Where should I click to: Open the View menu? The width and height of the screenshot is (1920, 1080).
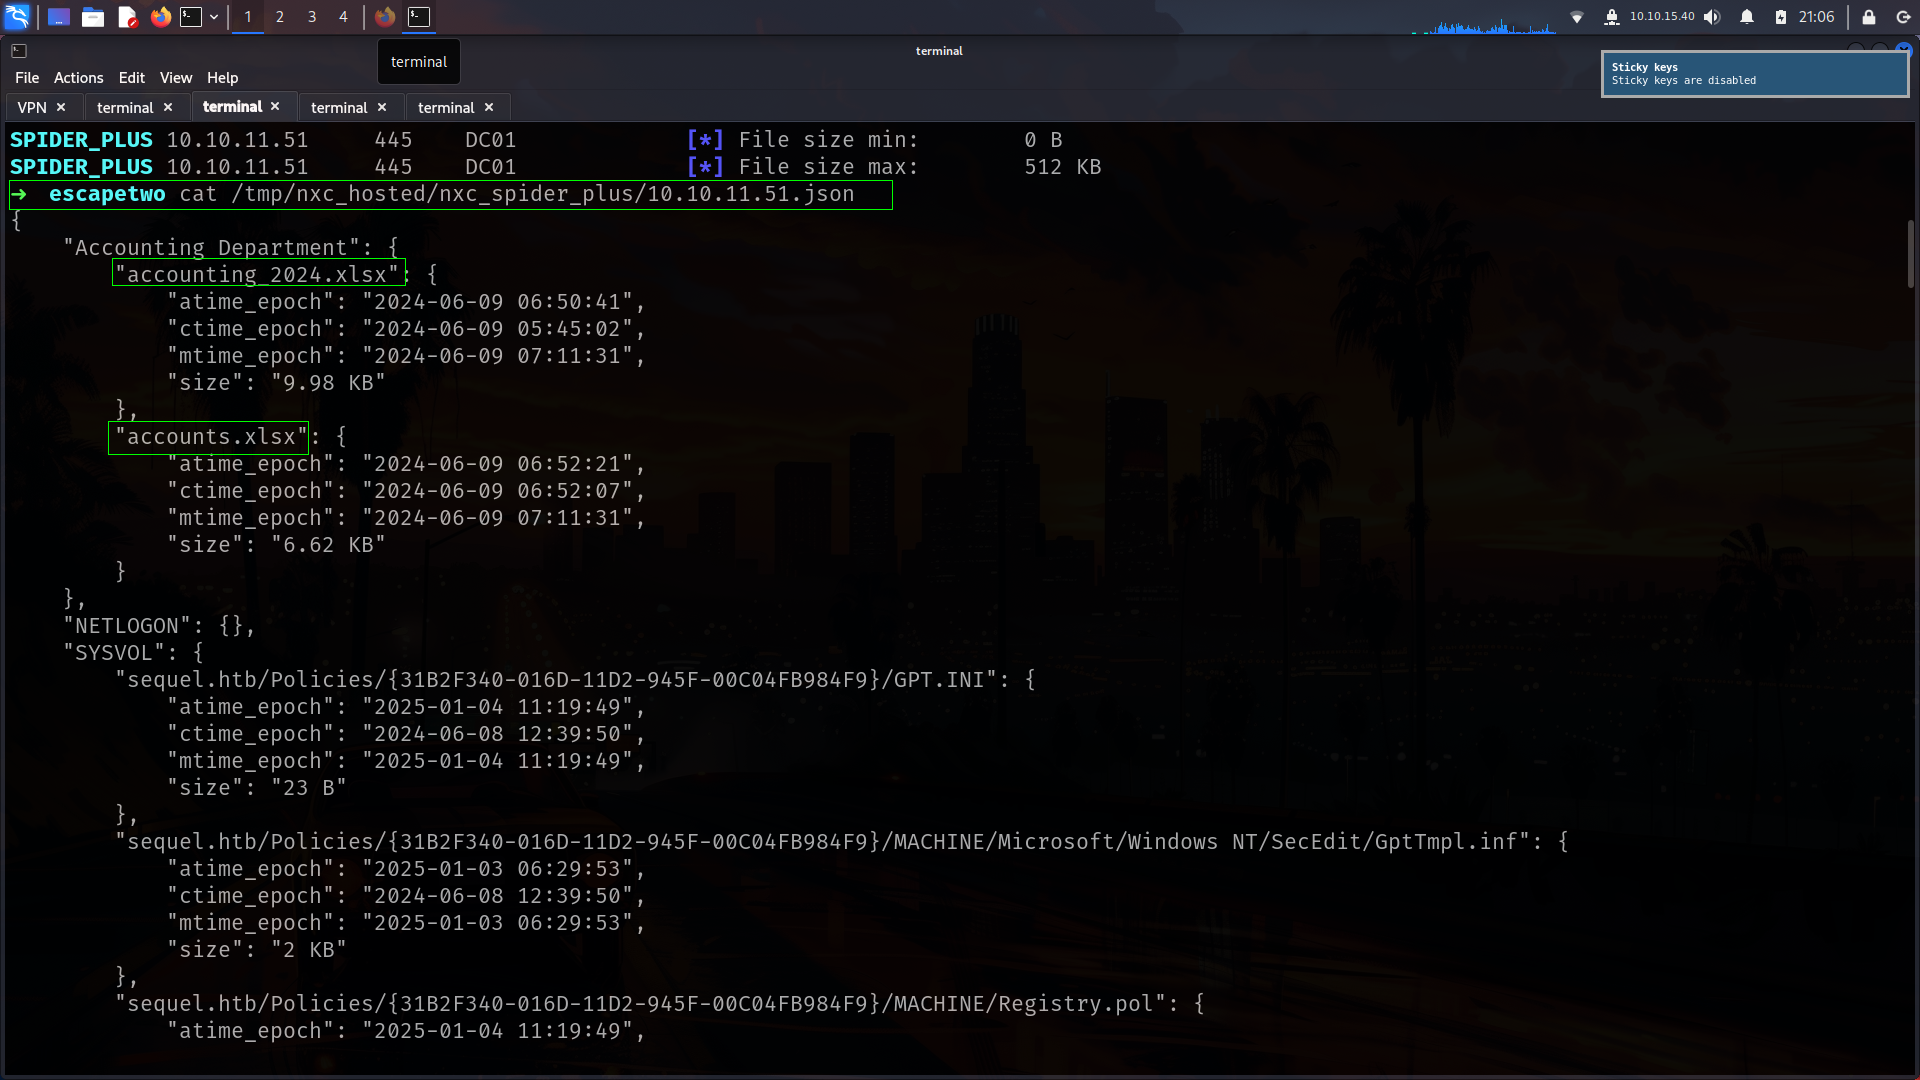tap(176, 78)
